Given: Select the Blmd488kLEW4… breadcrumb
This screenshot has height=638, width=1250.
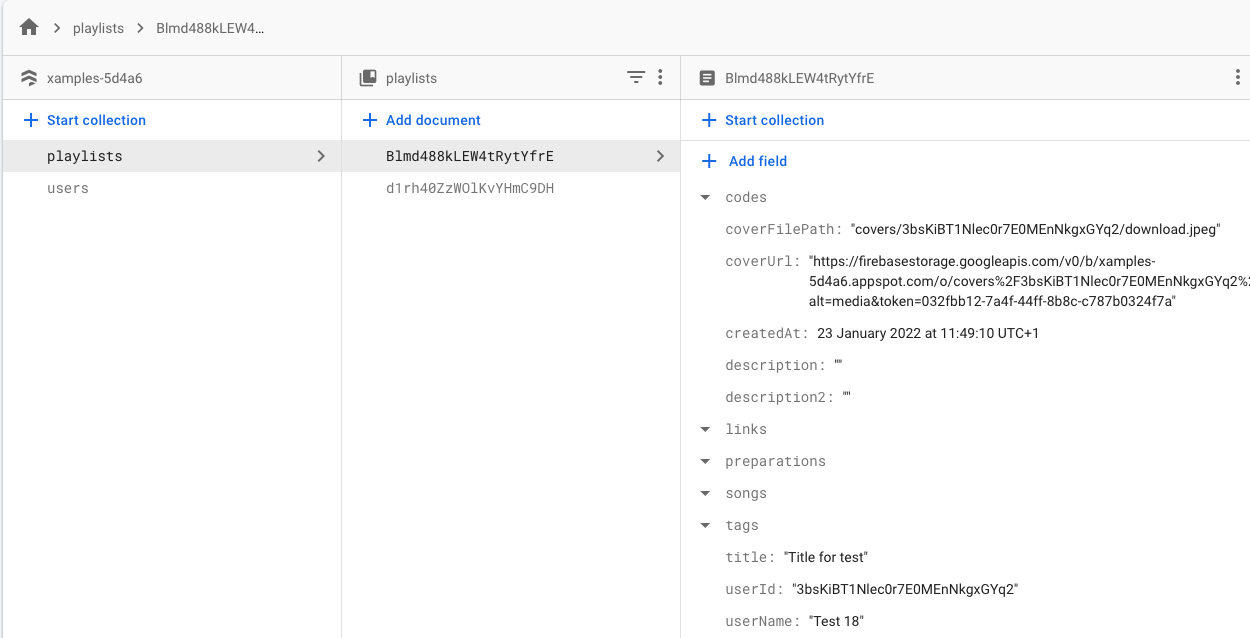Looking at the screenshot, I should tap(210, 28).
